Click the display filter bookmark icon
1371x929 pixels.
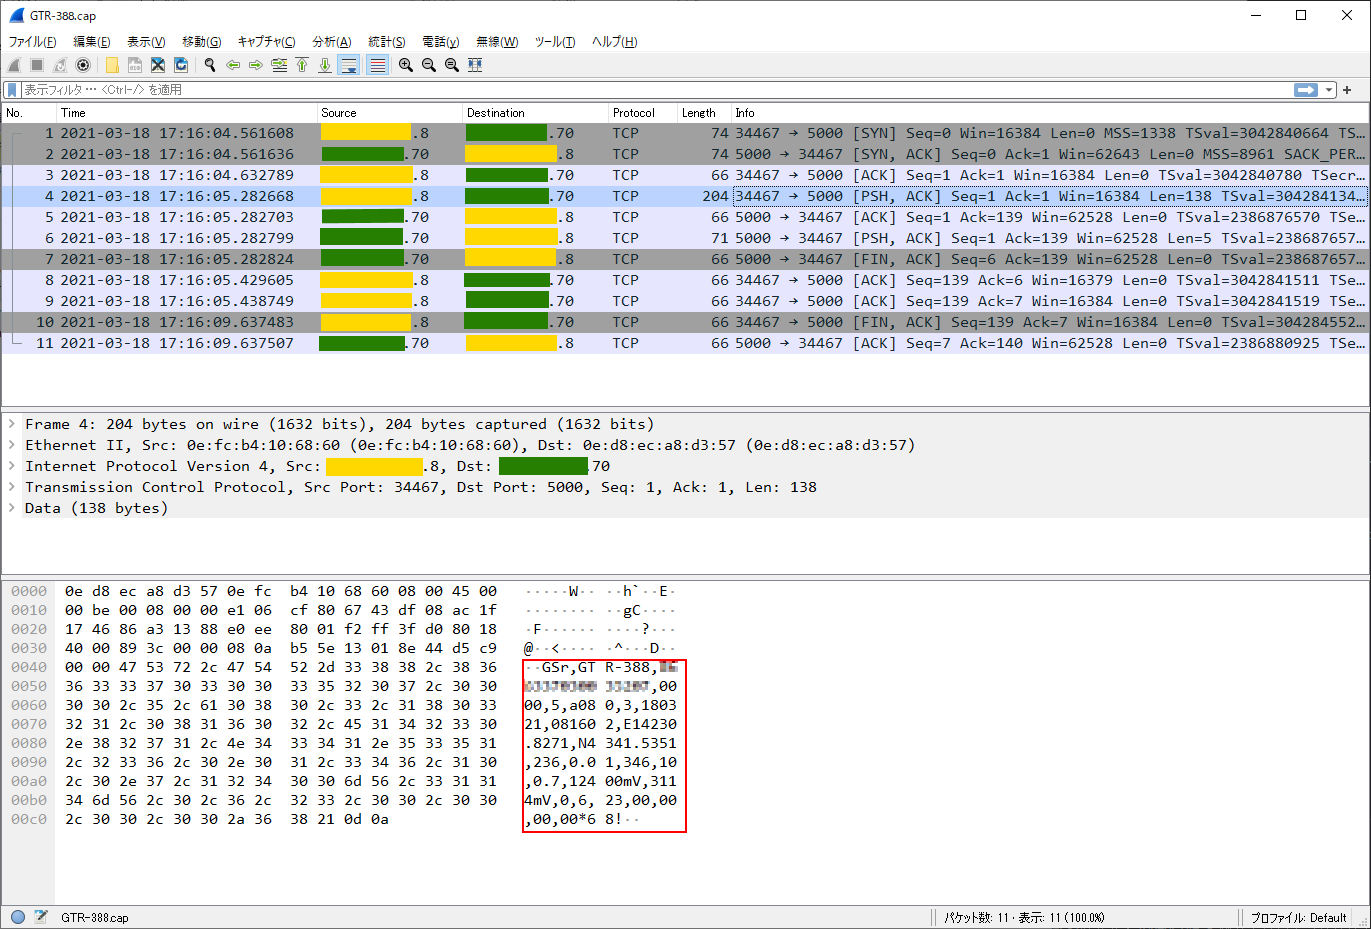point(12,90)
